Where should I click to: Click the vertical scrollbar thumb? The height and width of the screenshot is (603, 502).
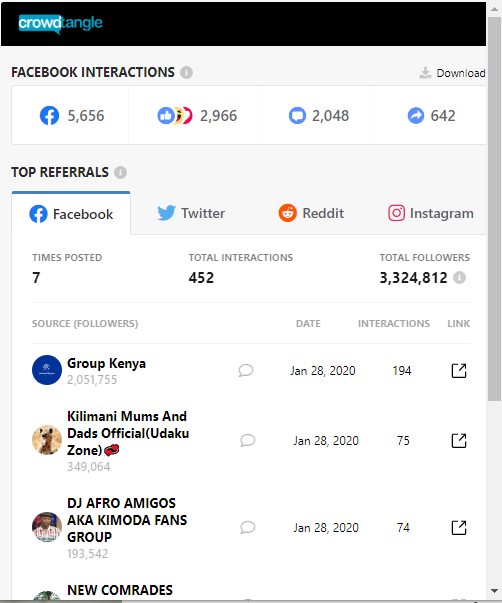click(x=495, y=209)
